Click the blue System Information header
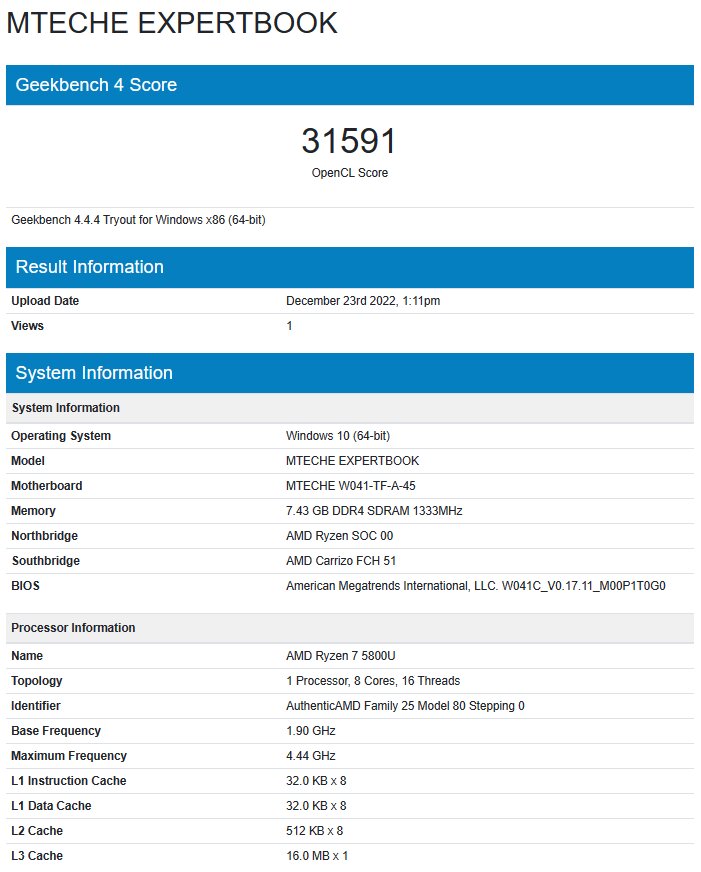 (x=350, y=373)
